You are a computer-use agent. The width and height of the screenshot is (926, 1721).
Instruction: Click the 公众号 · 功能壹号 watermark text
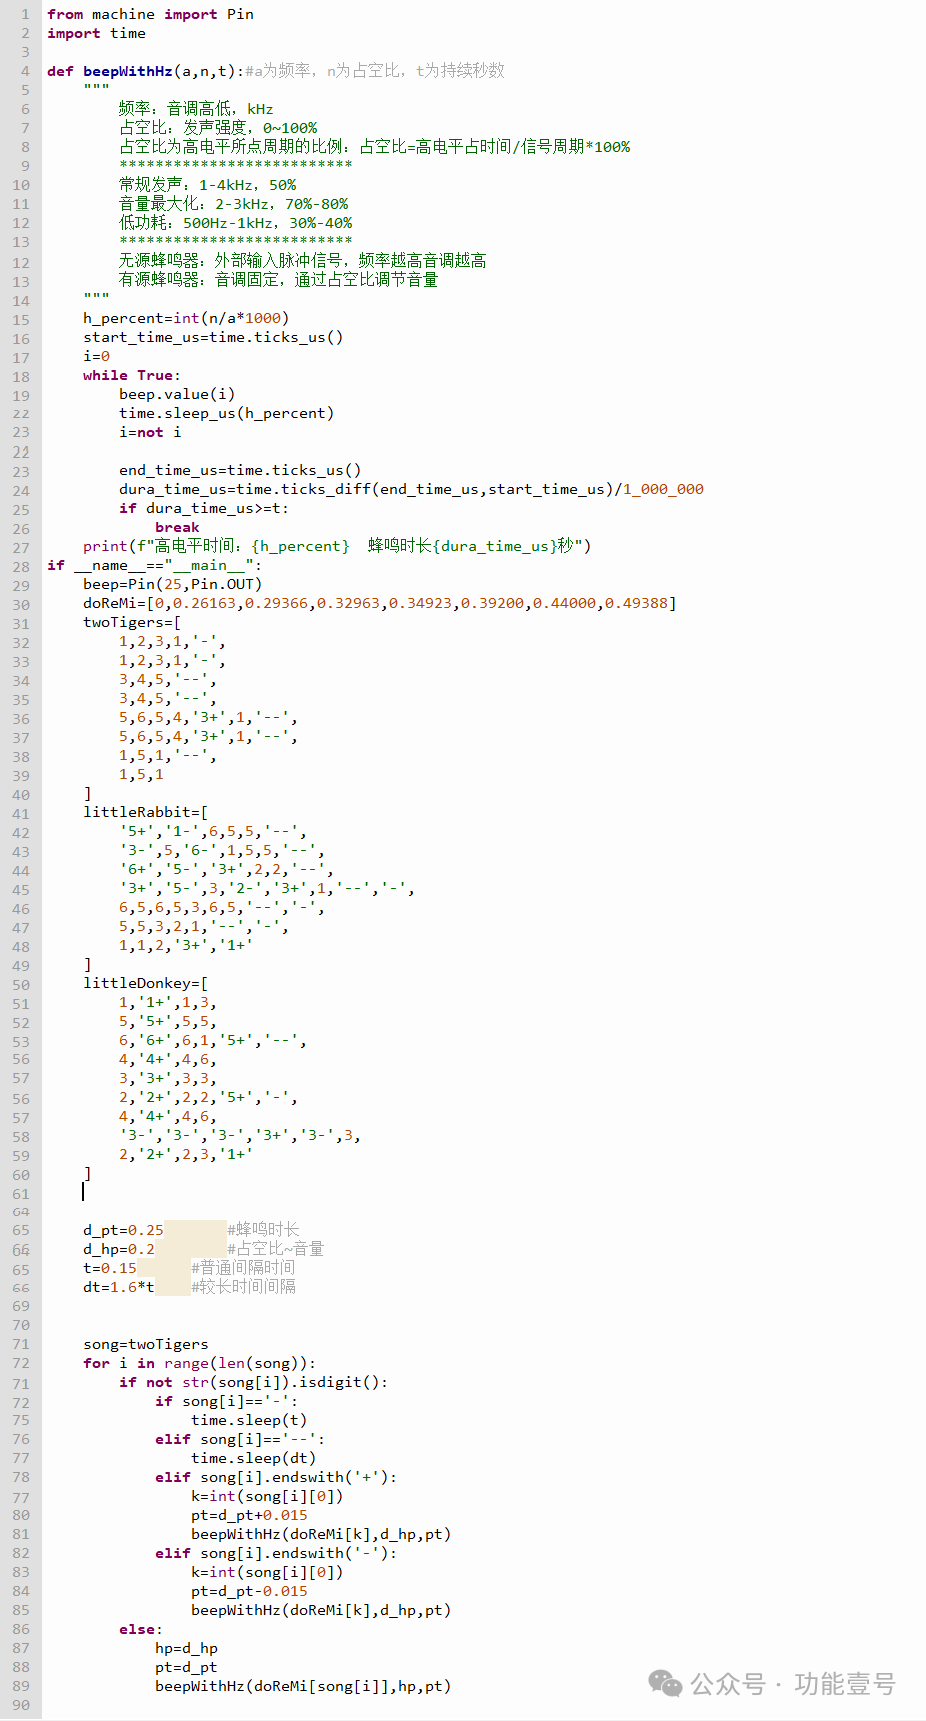tap(793, 1684)
